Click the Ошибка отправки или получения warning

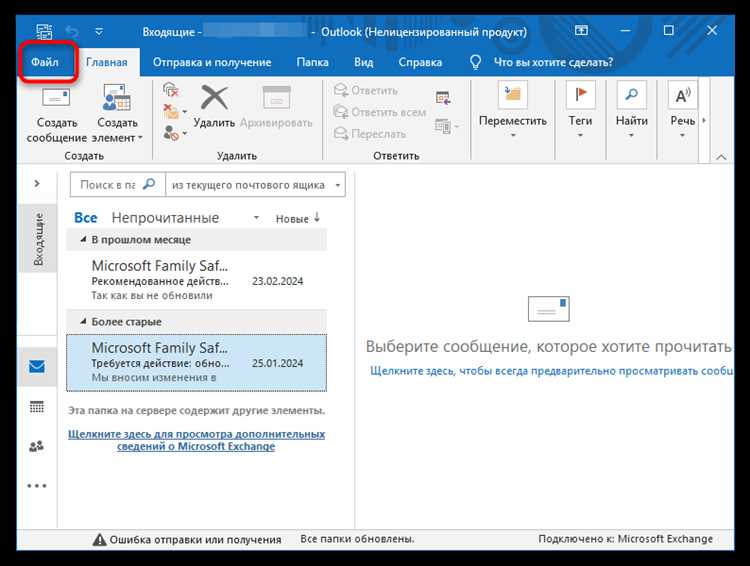point(187,540)
